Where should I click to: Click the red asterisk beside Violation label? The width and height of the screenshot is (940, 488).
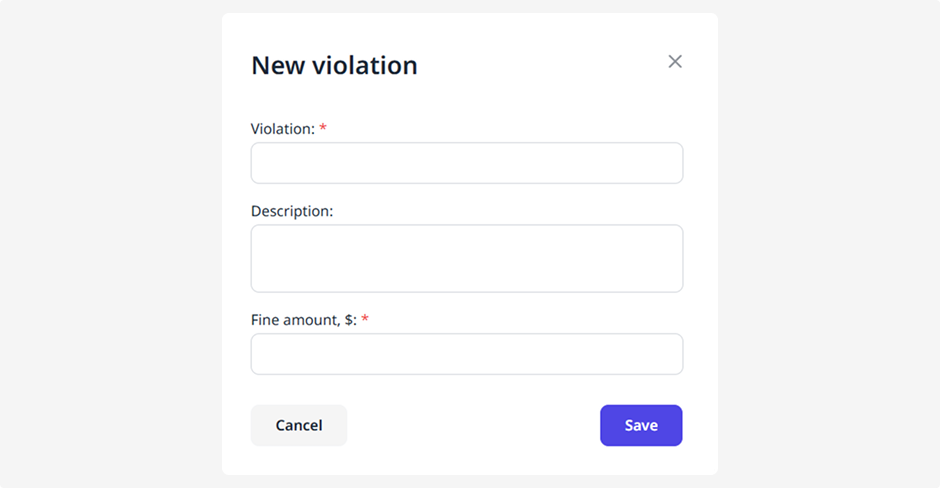point(323,128)
